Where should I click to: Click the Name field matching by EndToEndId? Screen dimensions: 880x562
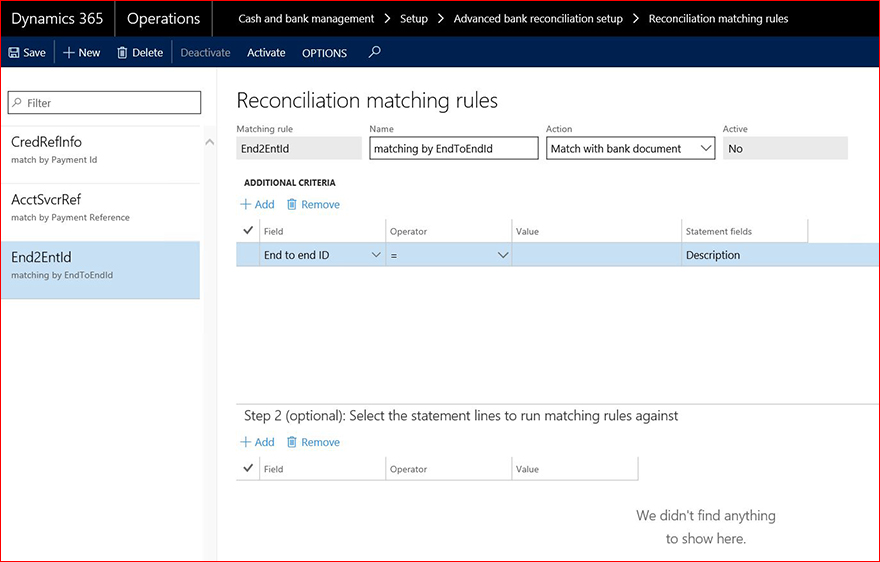pos(454,149)
